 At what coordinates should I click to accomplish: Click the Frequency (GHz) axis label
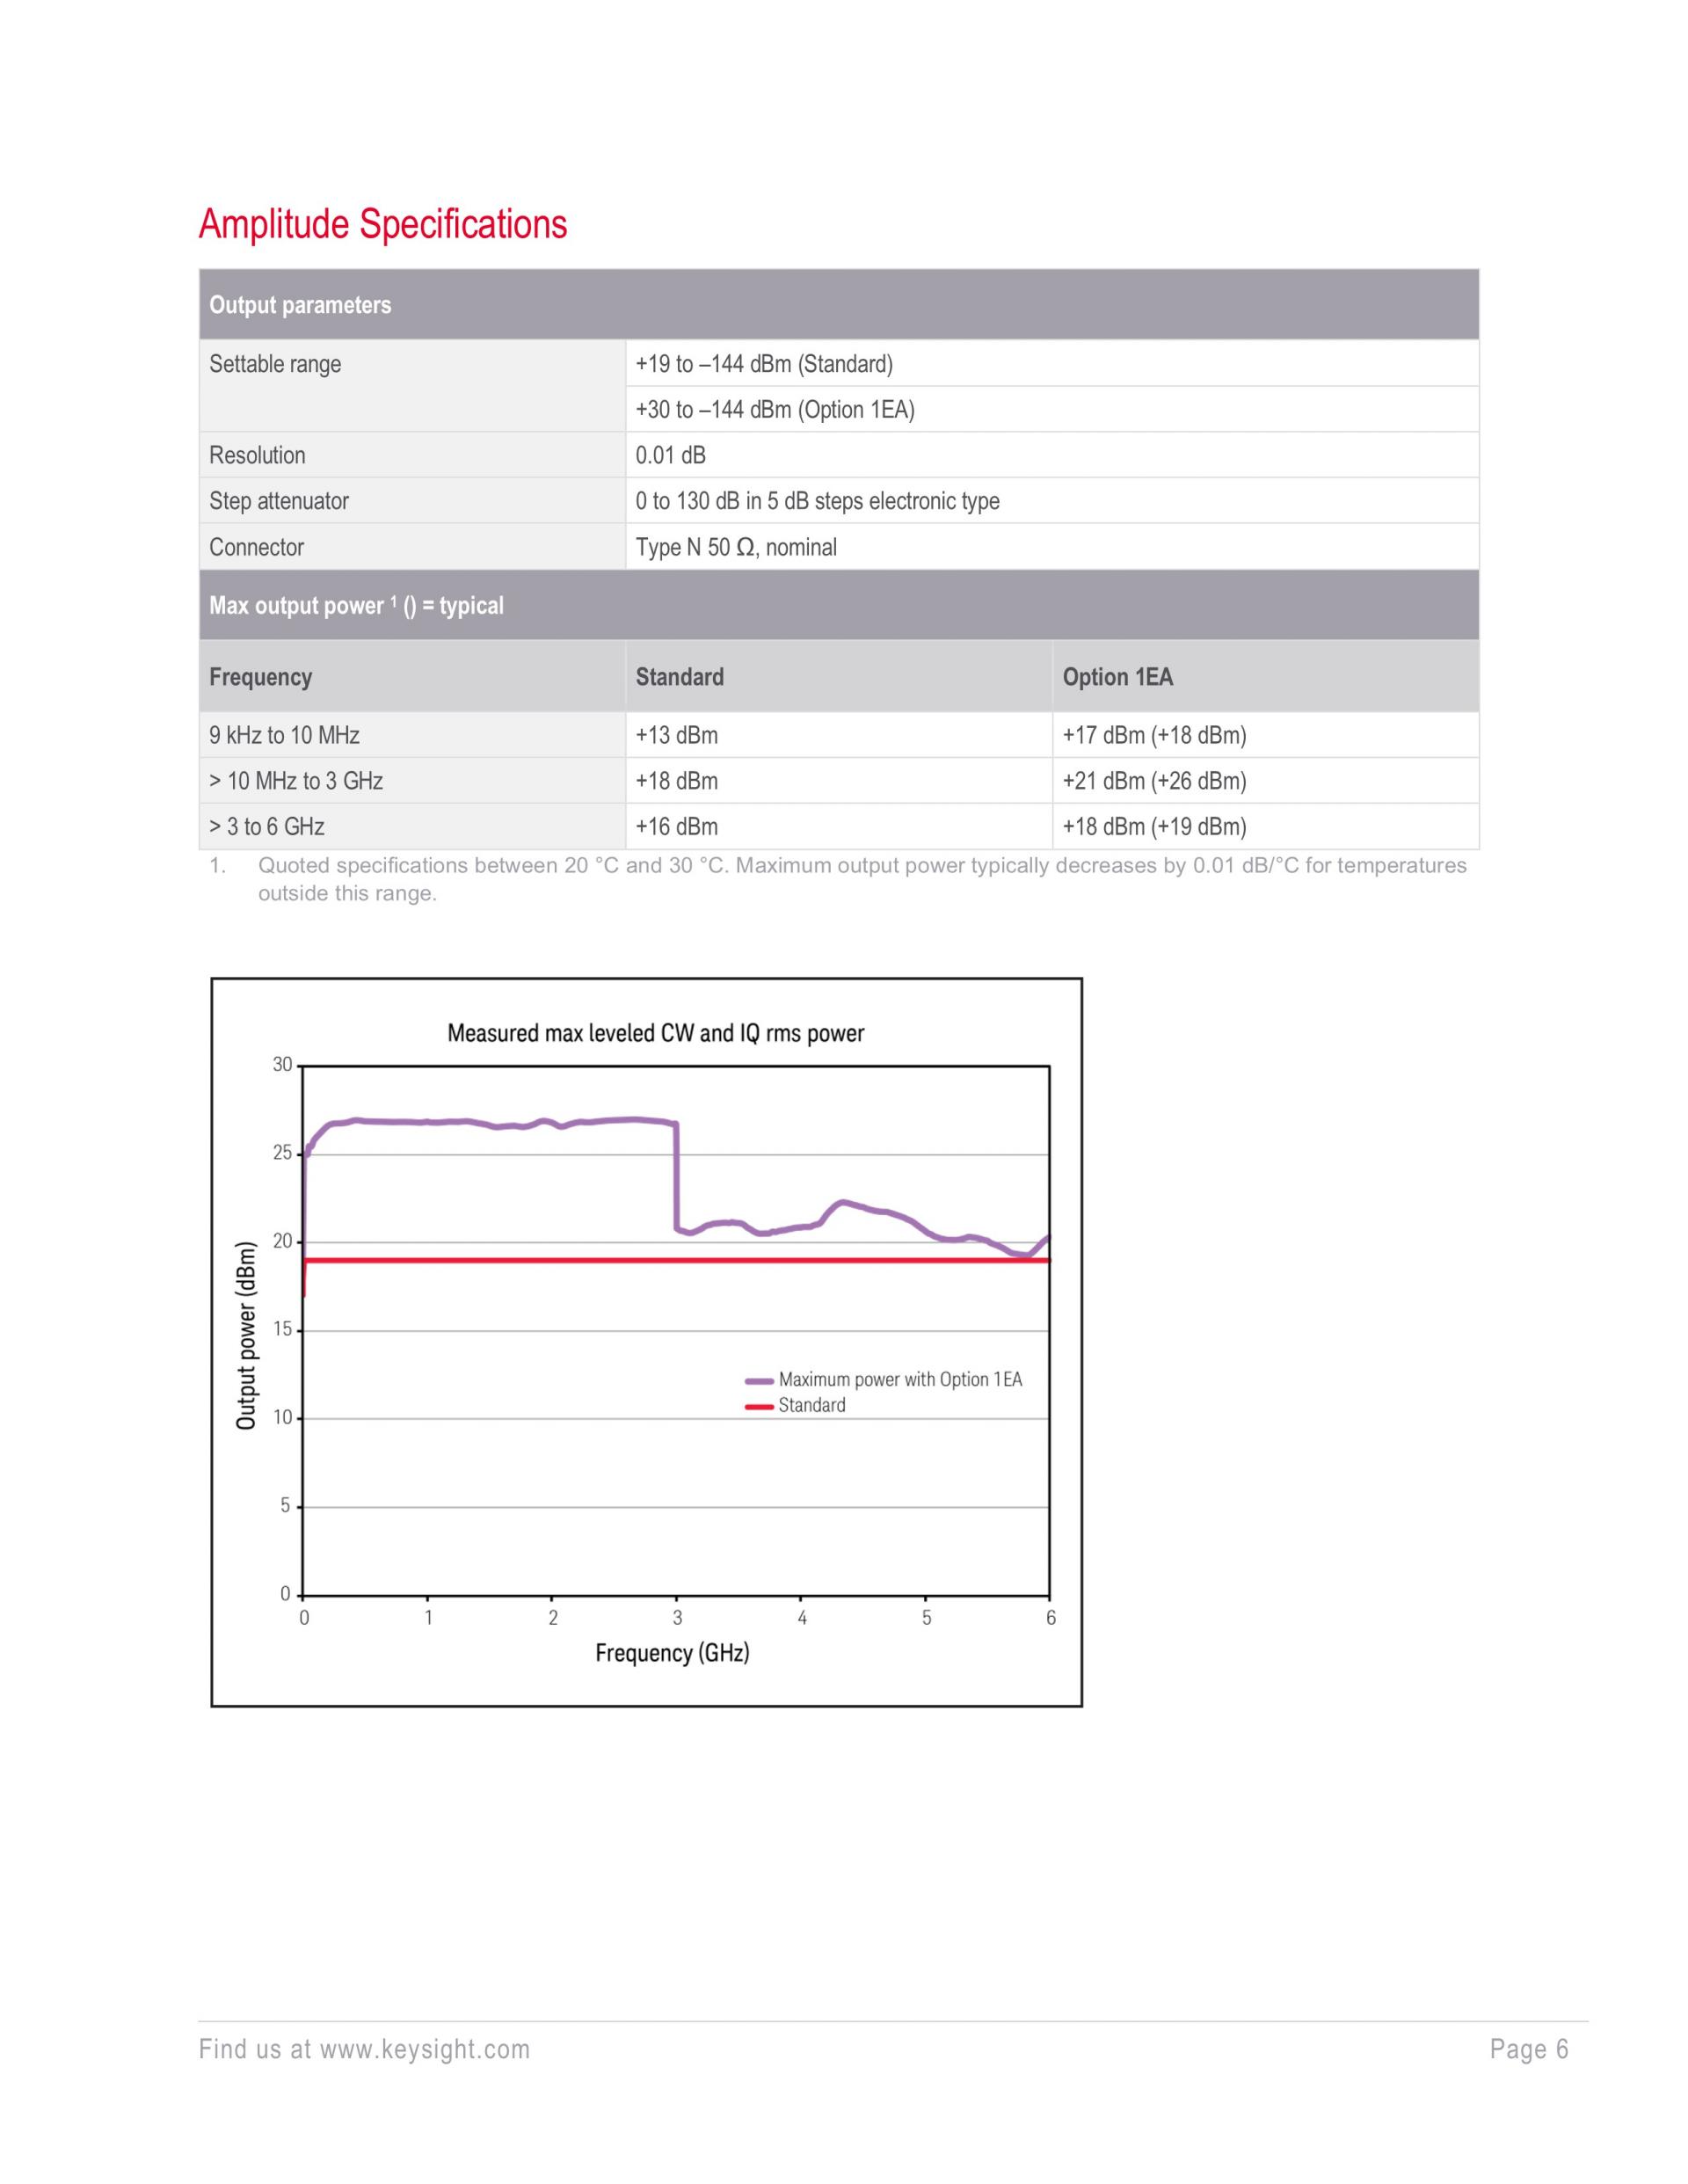(x=672, y=1653)
